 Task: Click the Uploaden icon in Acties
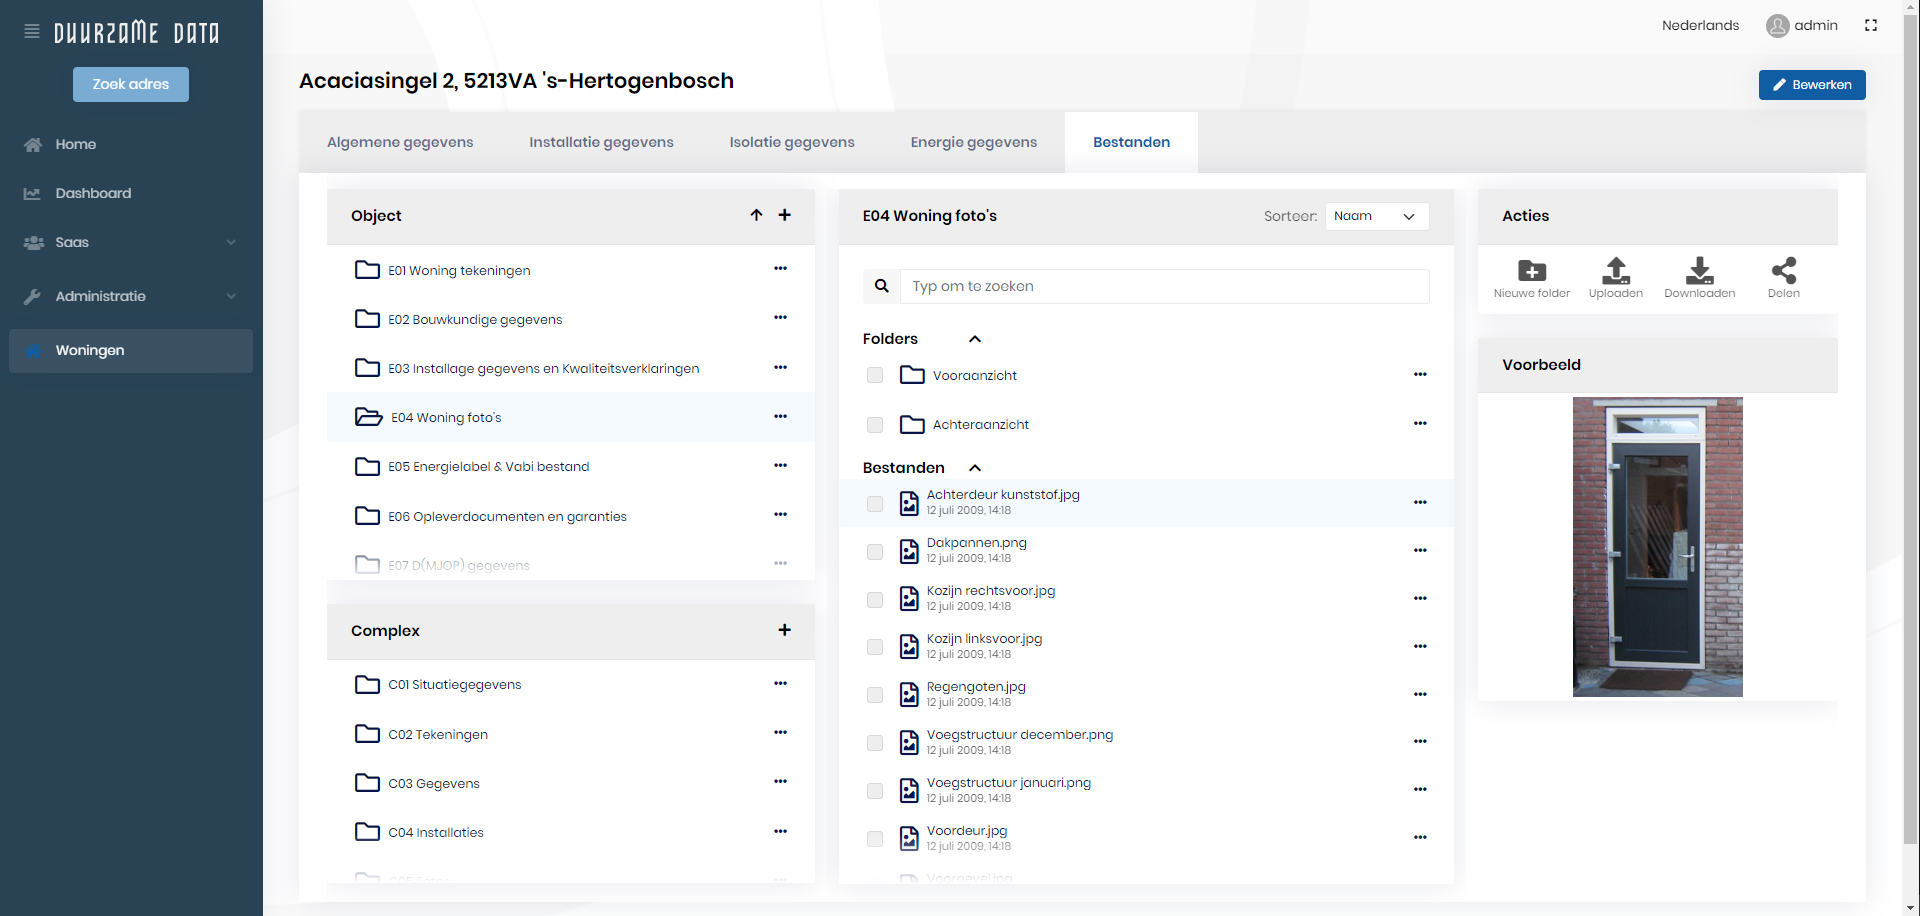pos(1615,271)
